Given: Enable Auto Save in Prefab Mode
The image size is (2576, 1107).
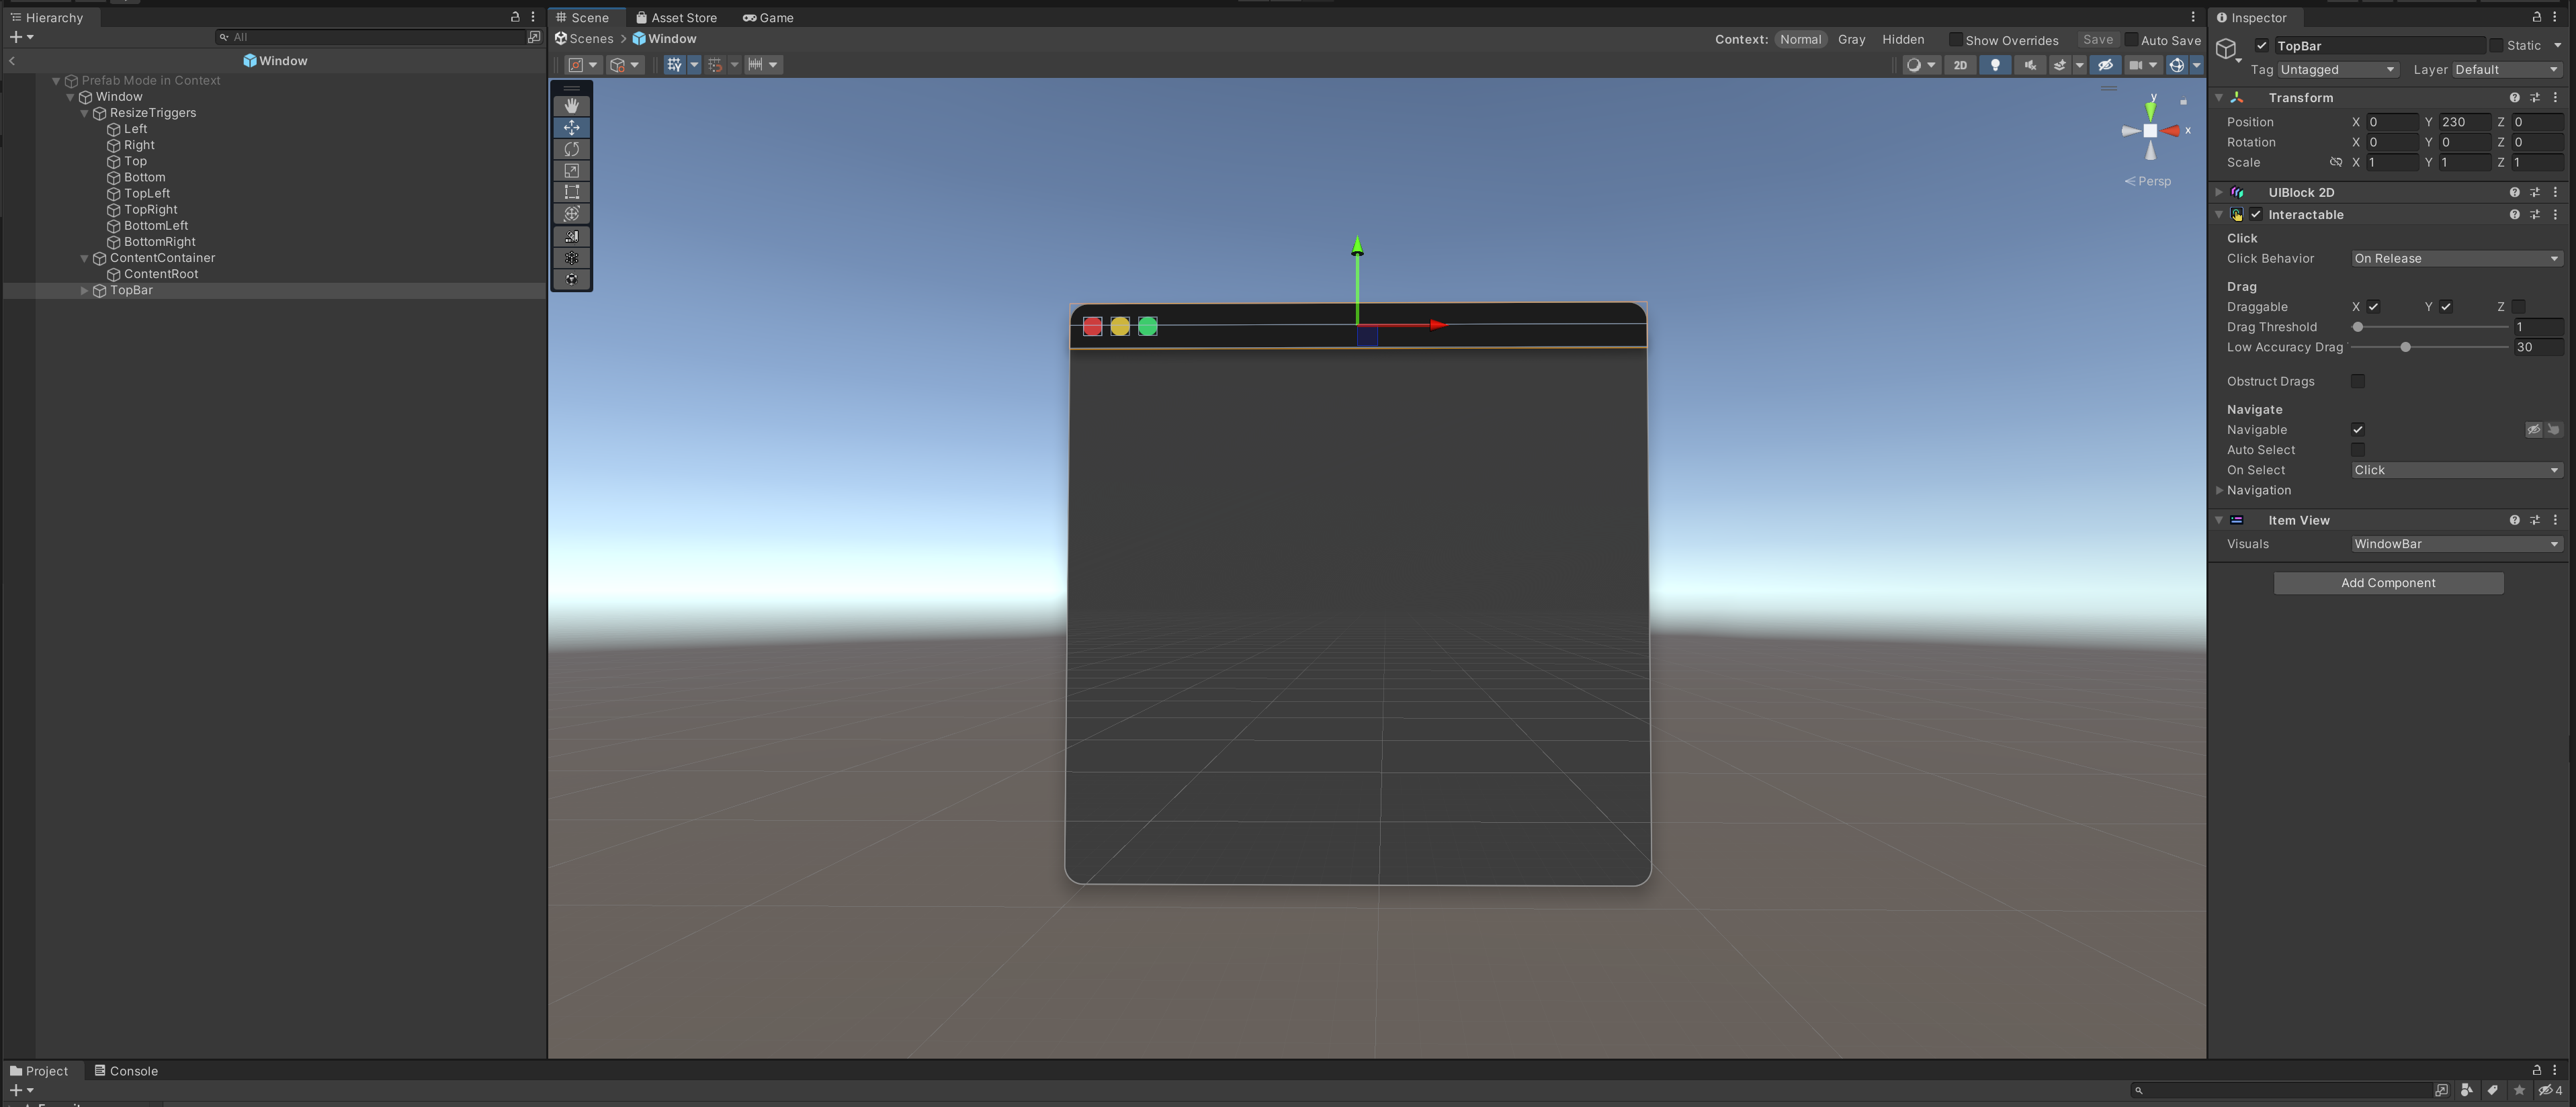Looking at the screenshot, I should [2132, 40].
